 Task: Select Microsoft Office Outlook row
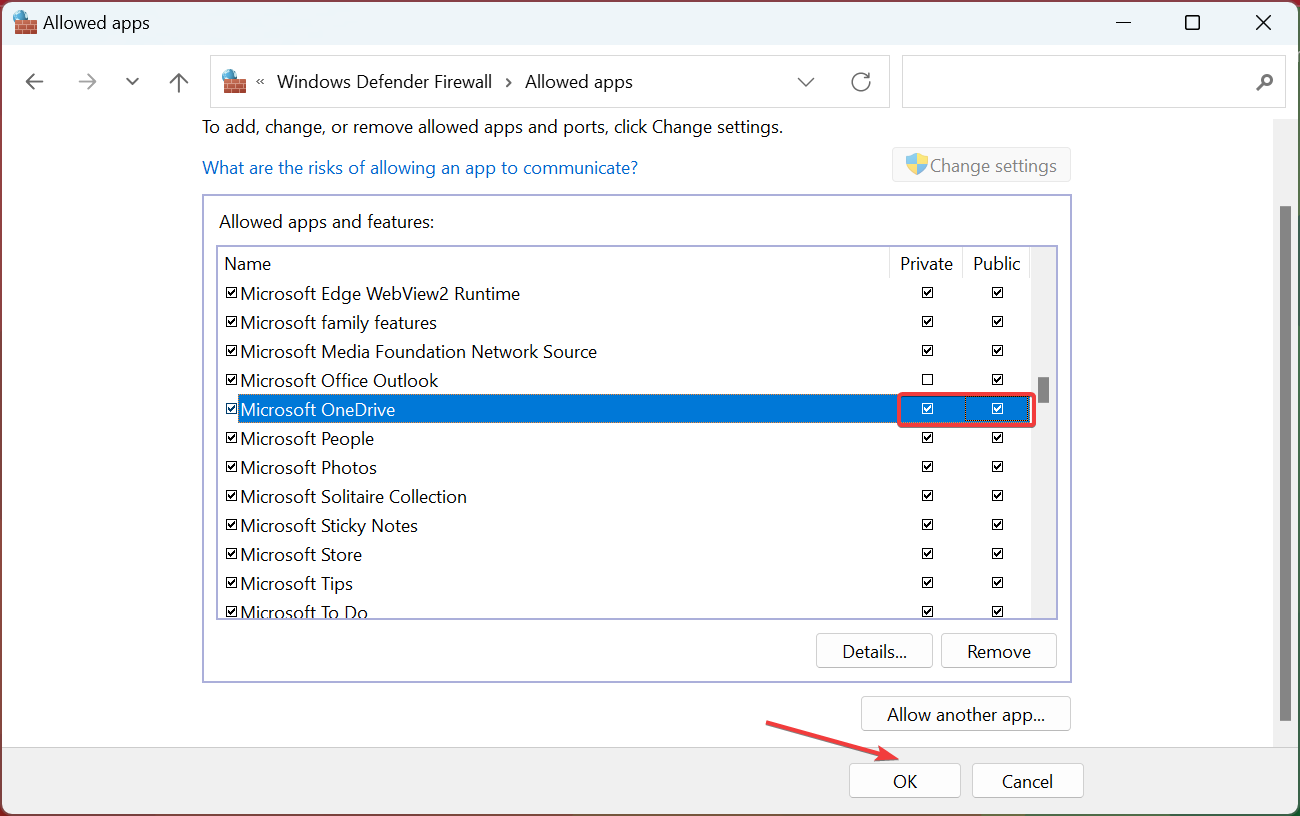pyautogui.click(x=624, y=380)
